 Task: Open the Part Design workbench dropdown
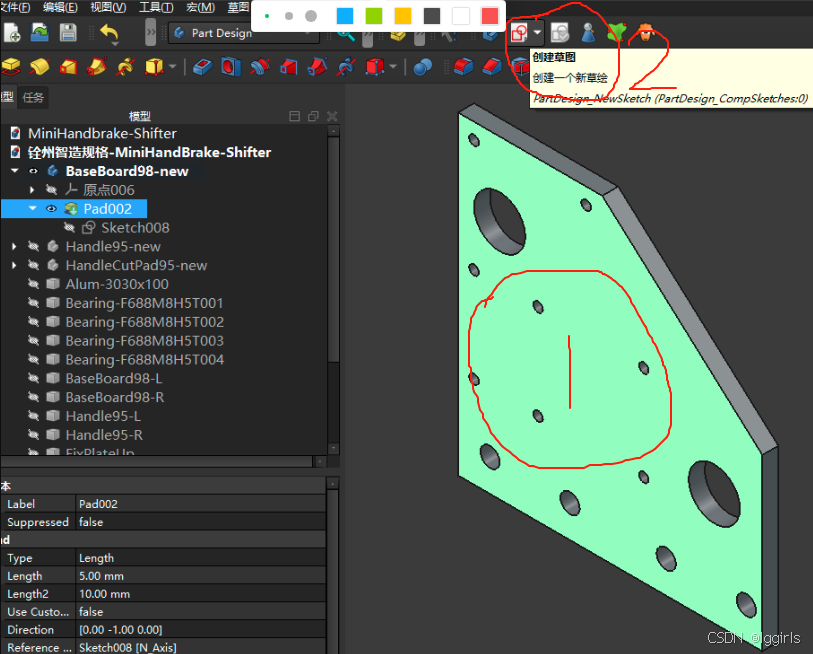244,33
